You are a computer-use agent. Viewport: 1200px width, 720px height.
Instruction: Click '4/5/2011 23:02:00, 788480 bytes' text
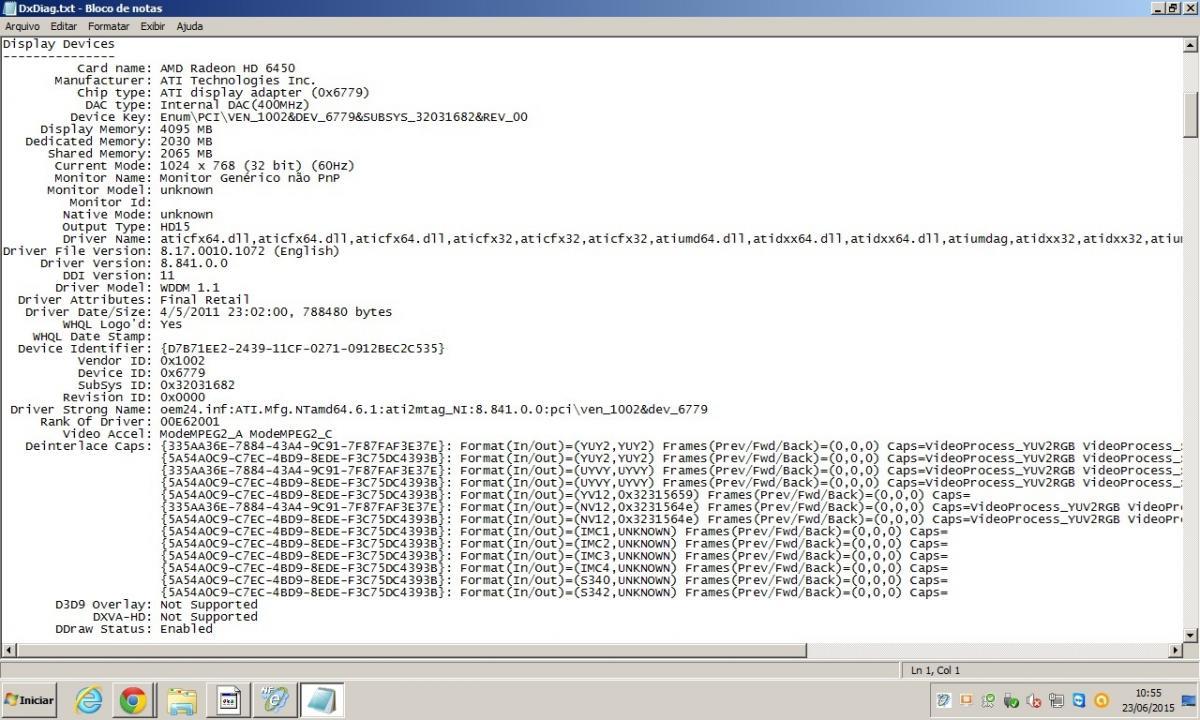point(276,312)
